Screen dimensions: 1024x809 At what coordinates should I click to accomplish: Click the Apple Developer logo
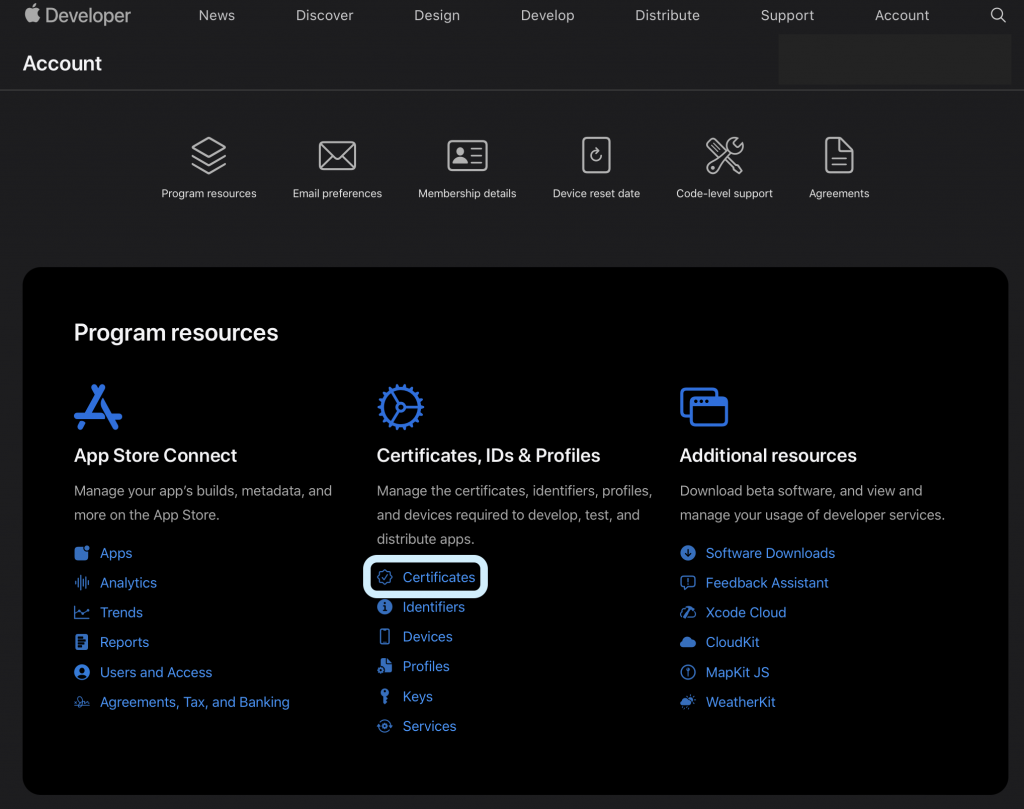click(x=78, y=15)
